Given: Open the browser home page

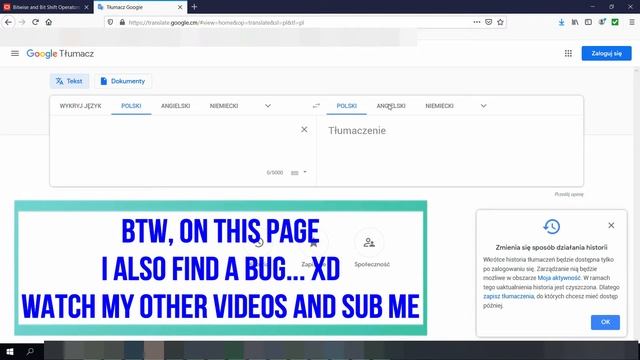Looking at the screenshot, I should pyautogui.click(x=49, y=22).
